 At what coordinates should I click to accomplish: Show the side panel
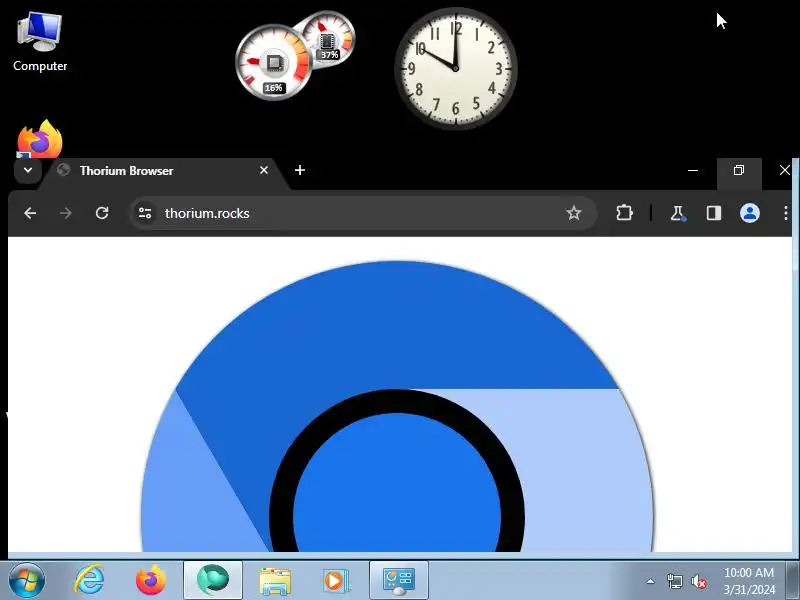[x=713, y=213]
